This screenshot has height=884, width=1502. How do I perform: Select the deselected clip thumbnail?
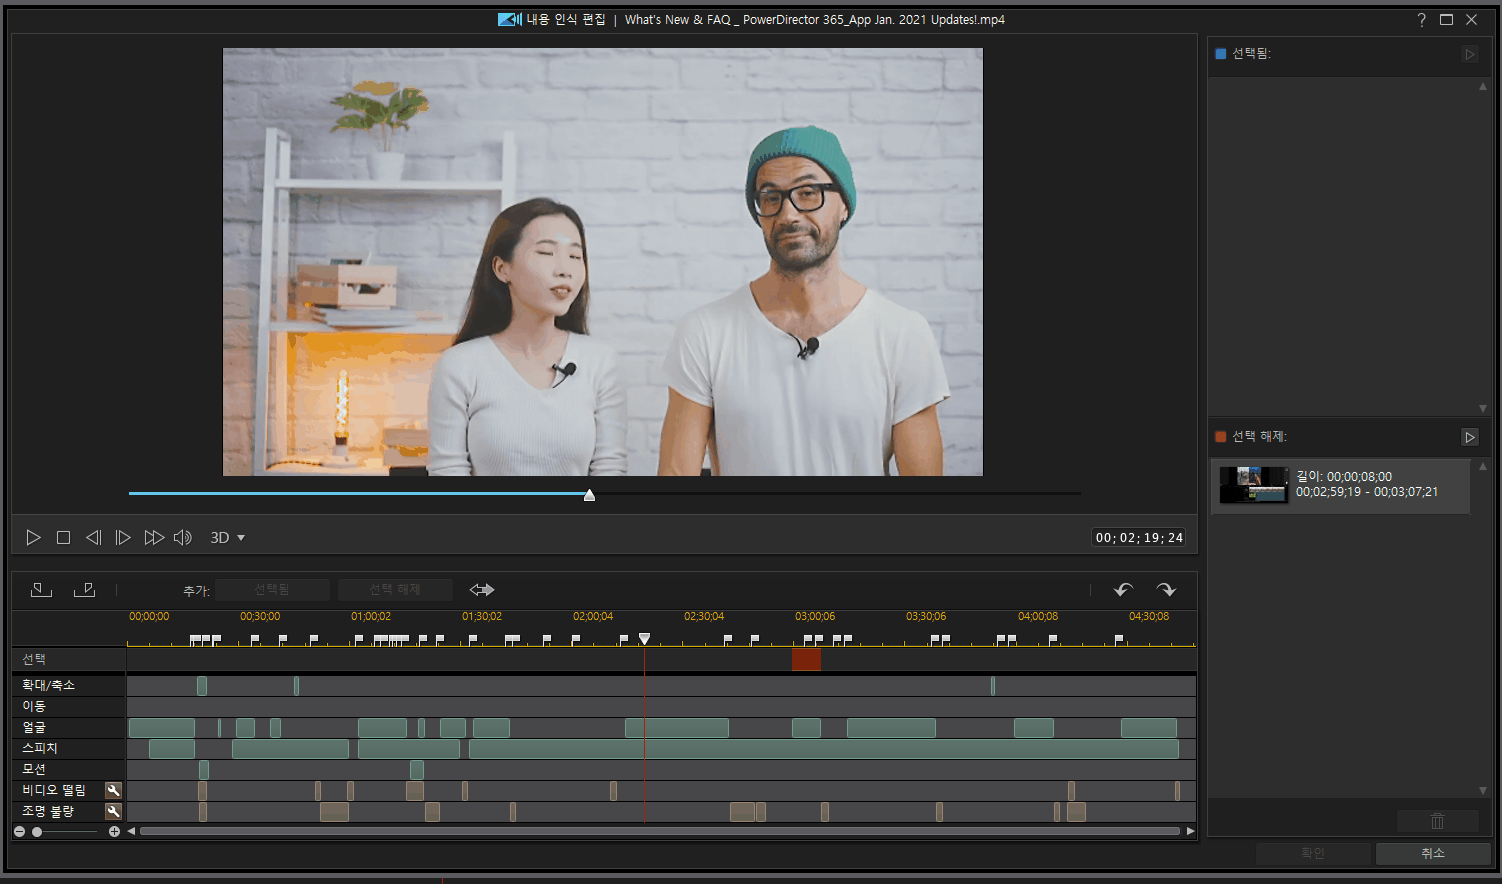click(1253, 485)
